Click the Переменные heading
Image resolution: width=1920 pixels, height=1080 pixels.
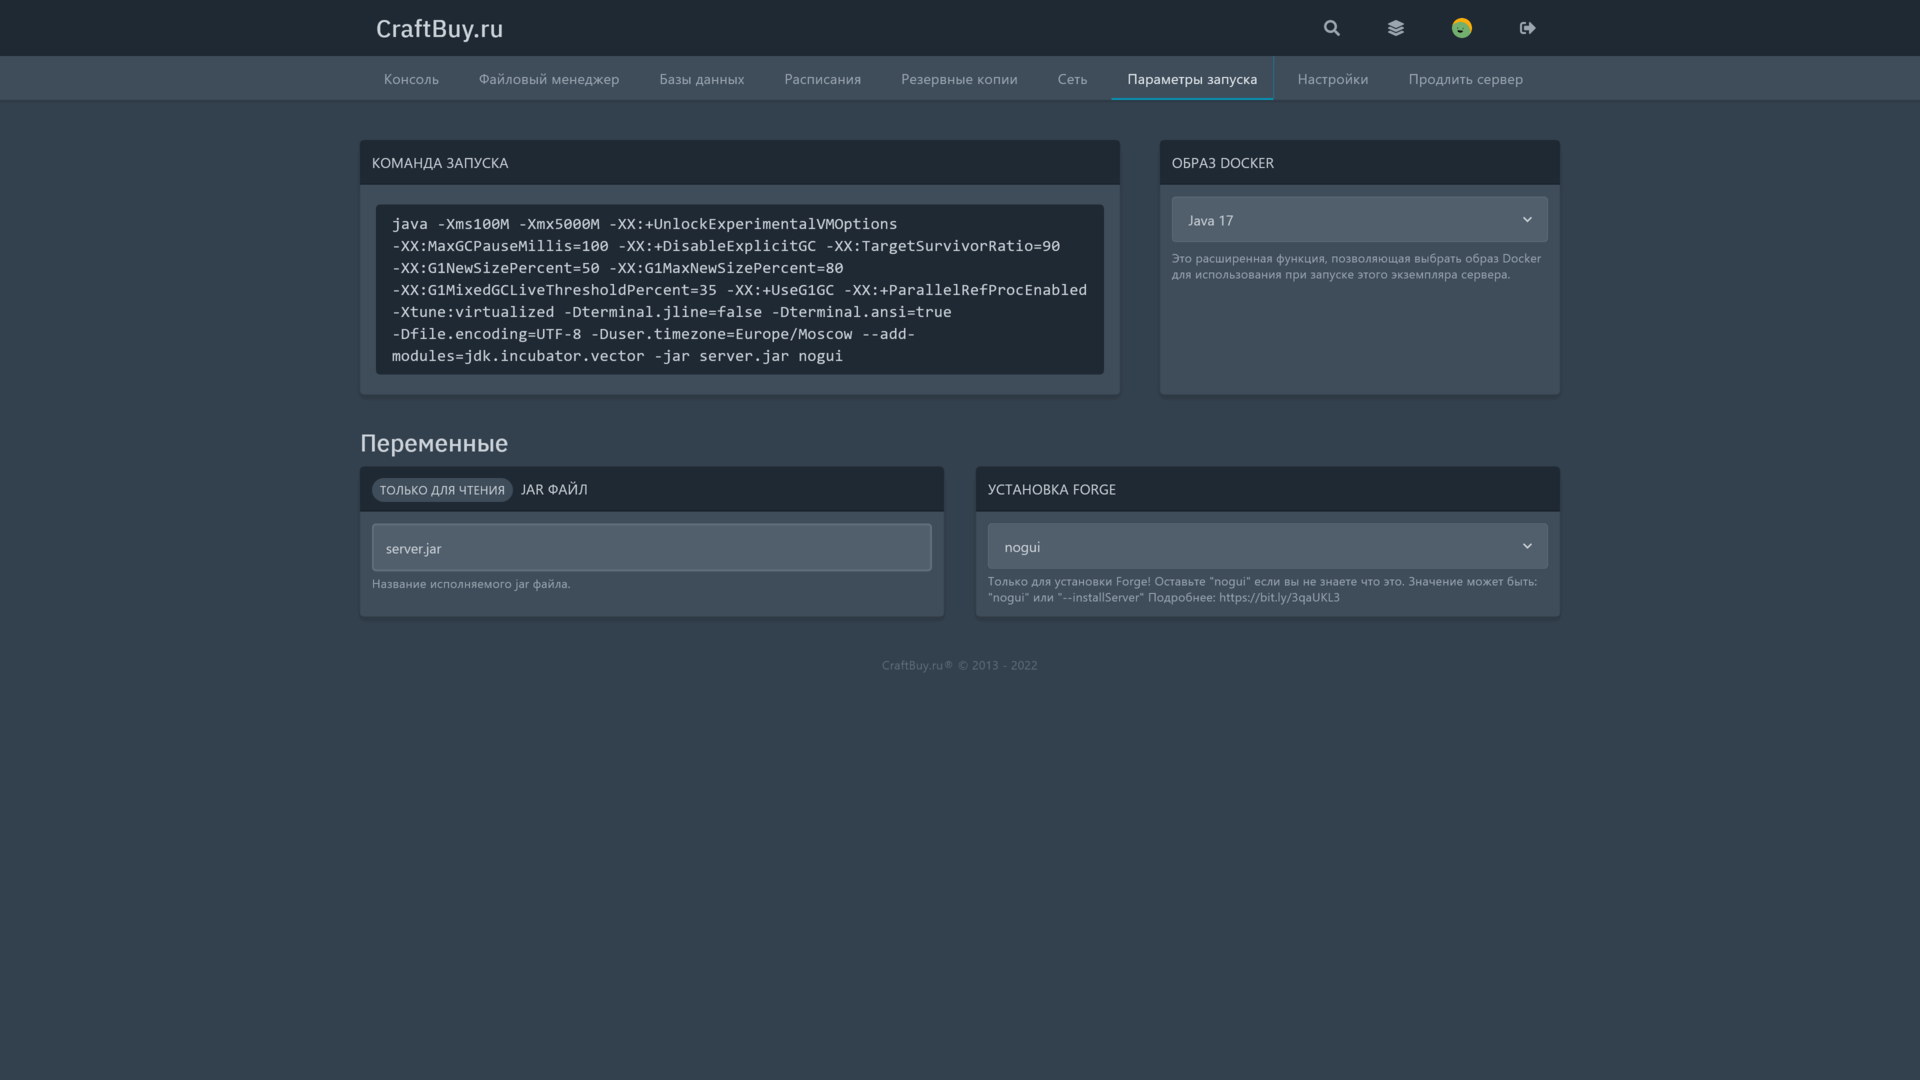(x=434, y=443)
